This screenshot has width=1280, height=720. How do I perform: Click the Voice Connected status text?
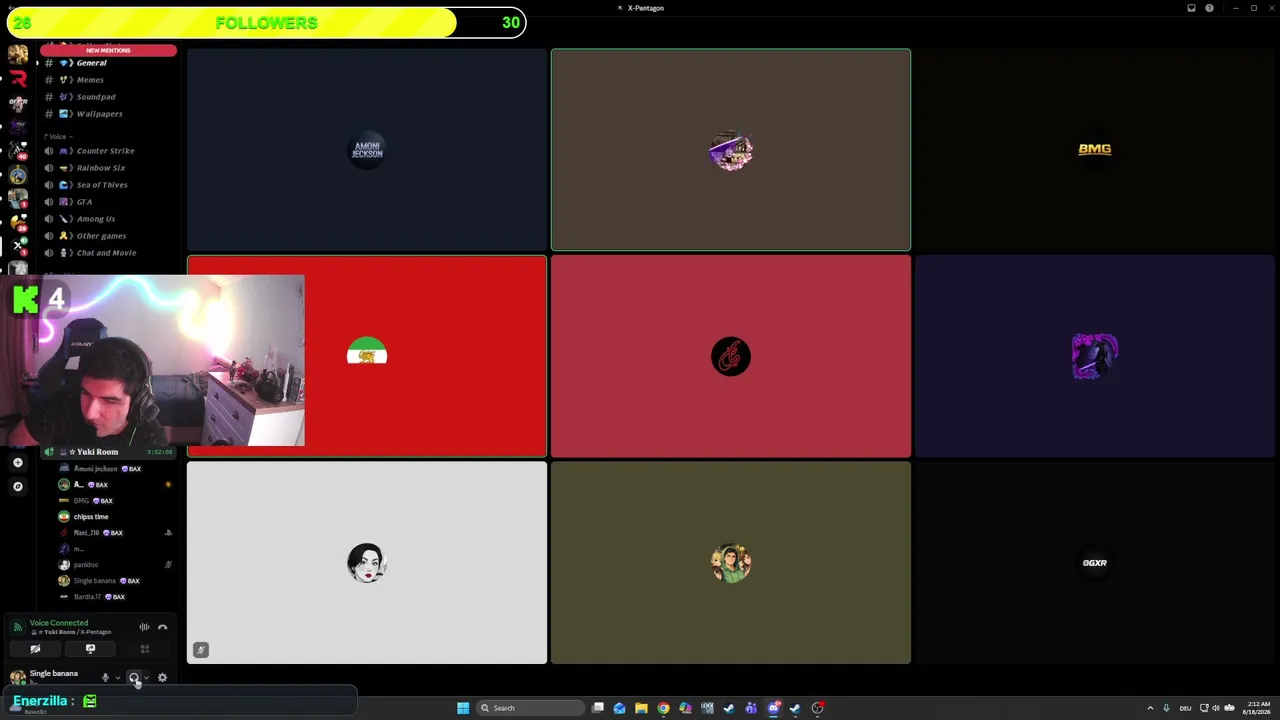click(59, 623)
